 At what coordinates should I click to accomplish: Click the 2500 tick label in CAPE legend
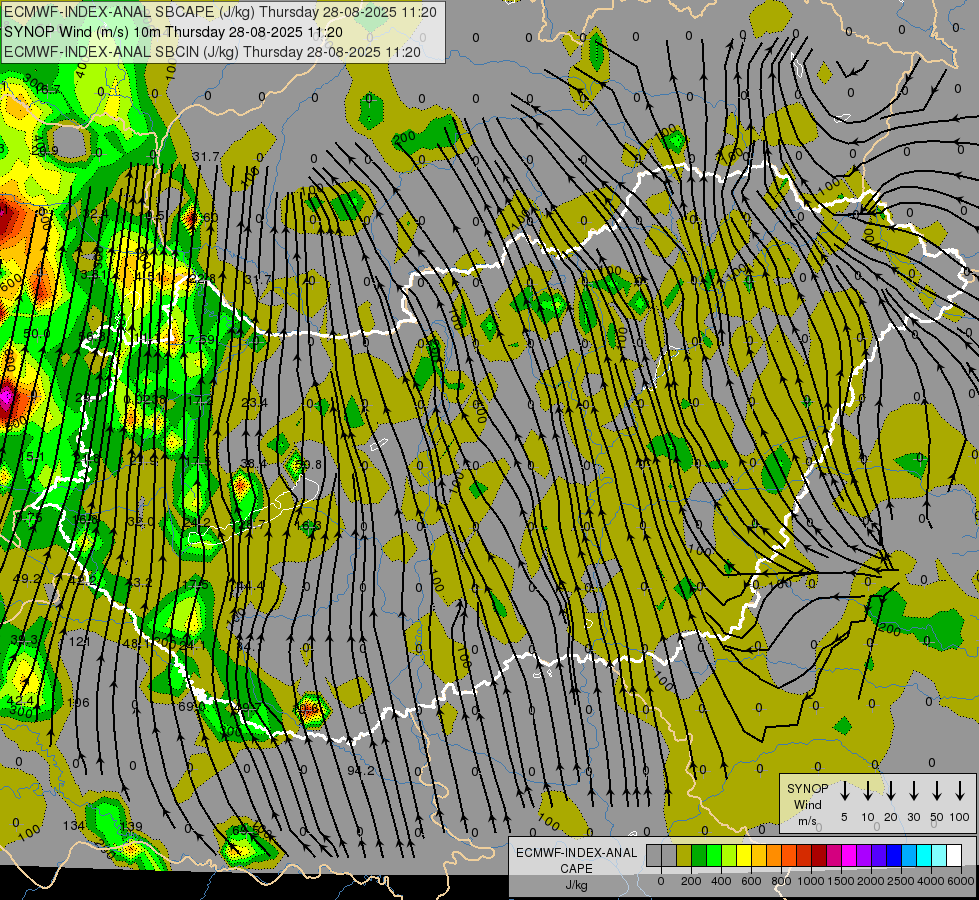pyautogui.click(x=901, y=881)
